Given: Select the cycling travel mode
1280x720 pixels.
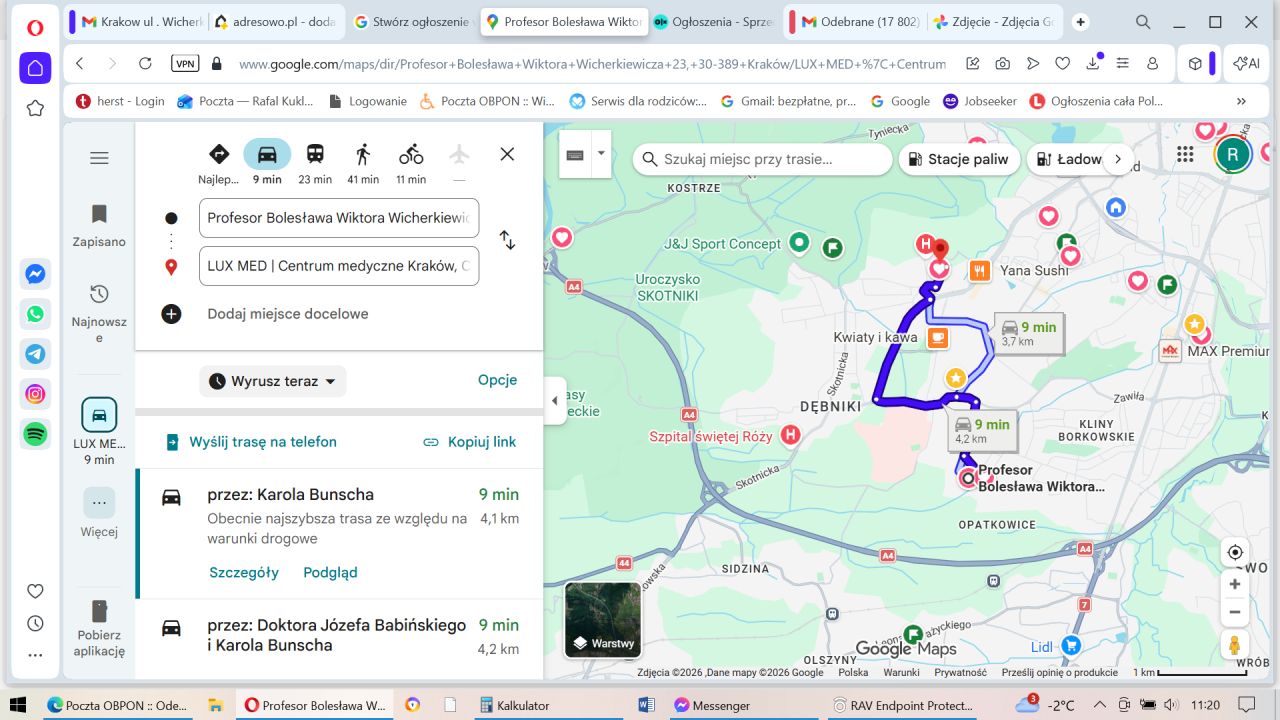Looking at the screenshot, I should point(411,155).
